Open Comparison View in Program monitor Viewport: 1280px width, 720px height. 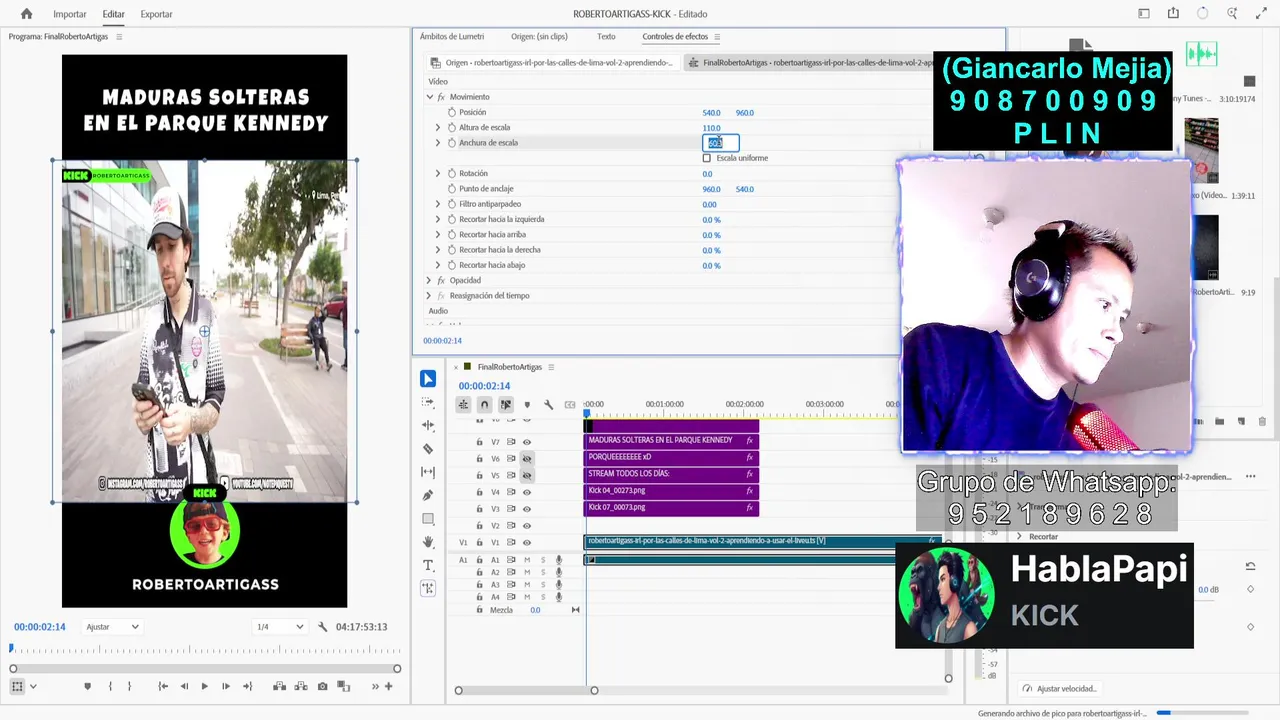(x=344, y=686)
